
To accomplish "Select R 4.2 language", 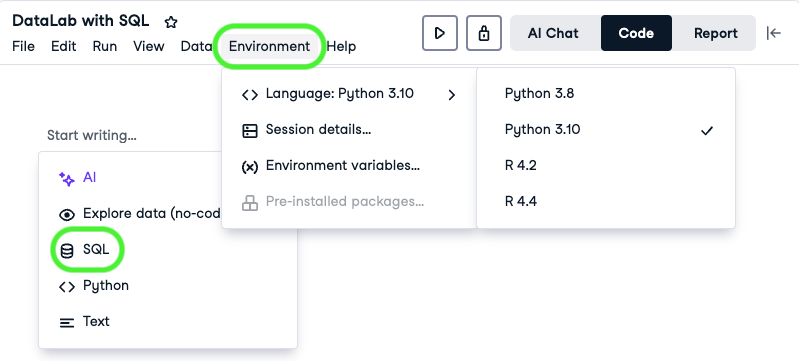I will [x=606, y=166].
